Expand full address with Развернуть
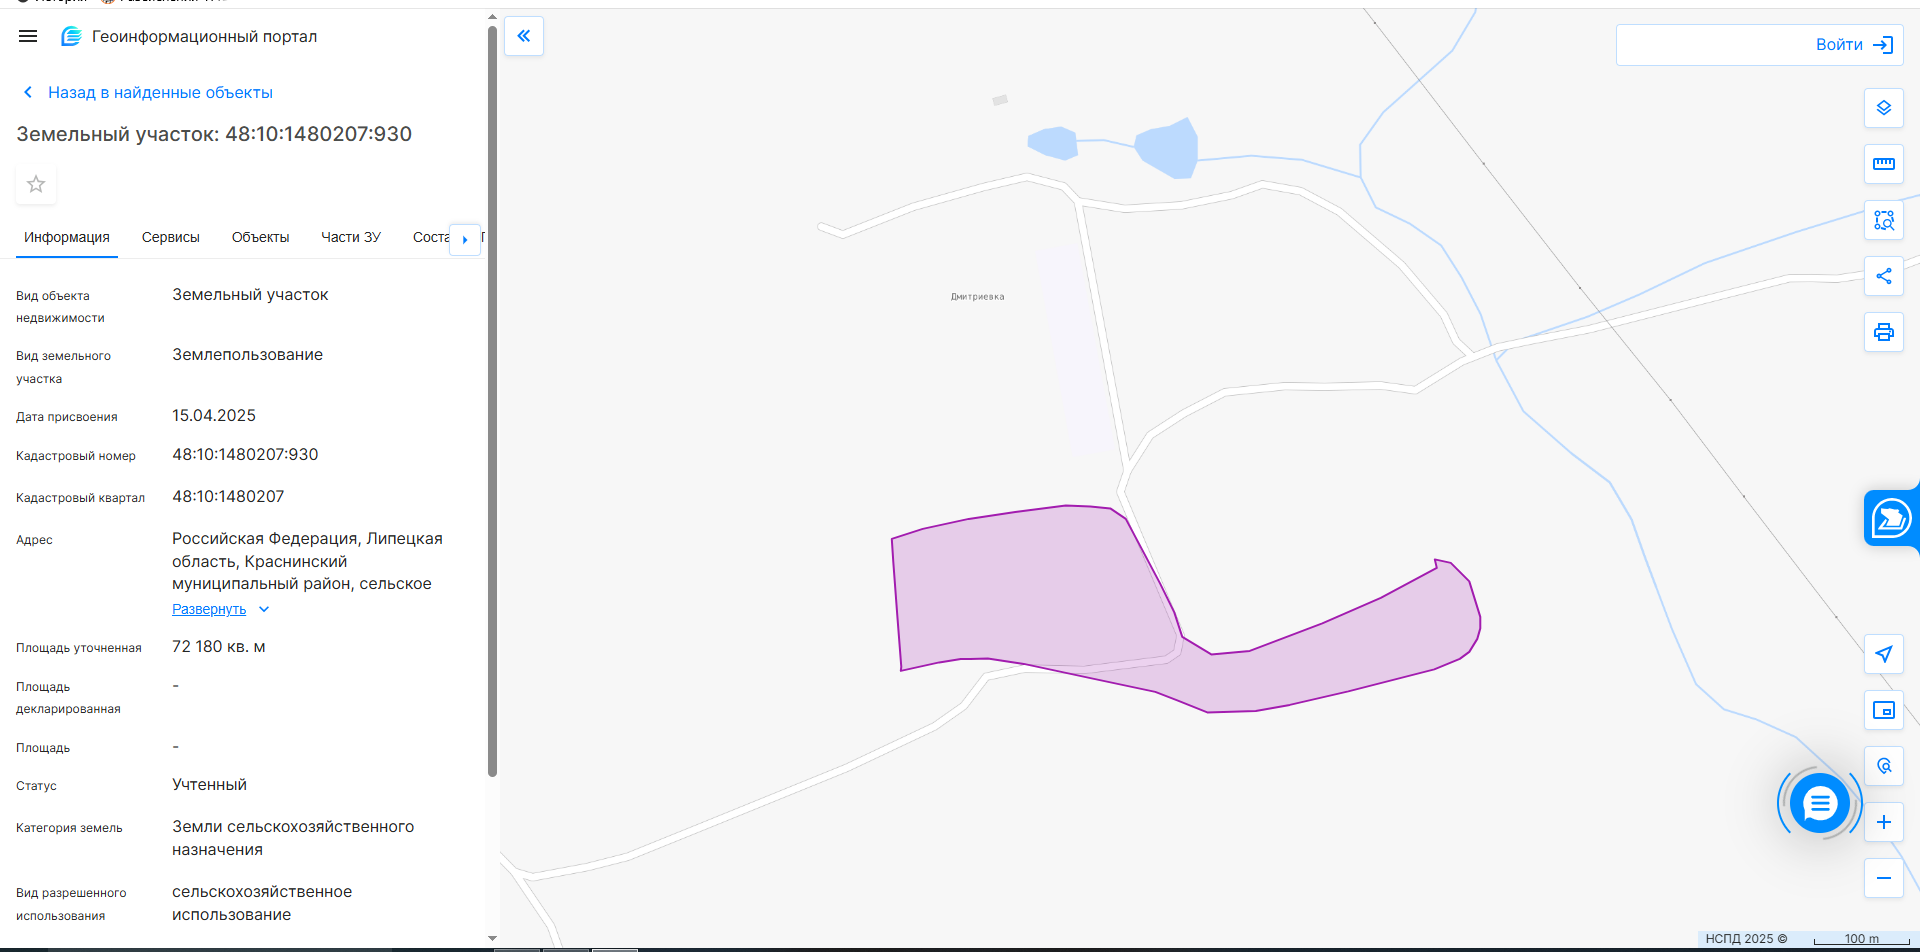 pyautogui.click(x=209, y=609)
